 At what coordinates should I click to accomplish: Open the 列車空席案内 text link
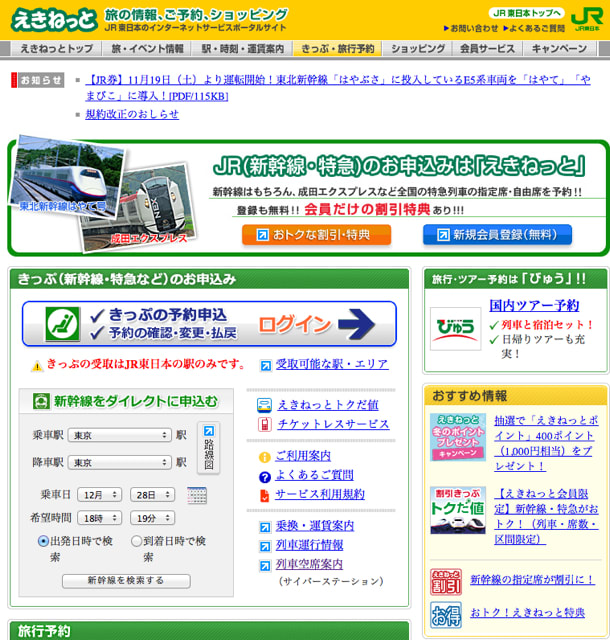point(309,564)
